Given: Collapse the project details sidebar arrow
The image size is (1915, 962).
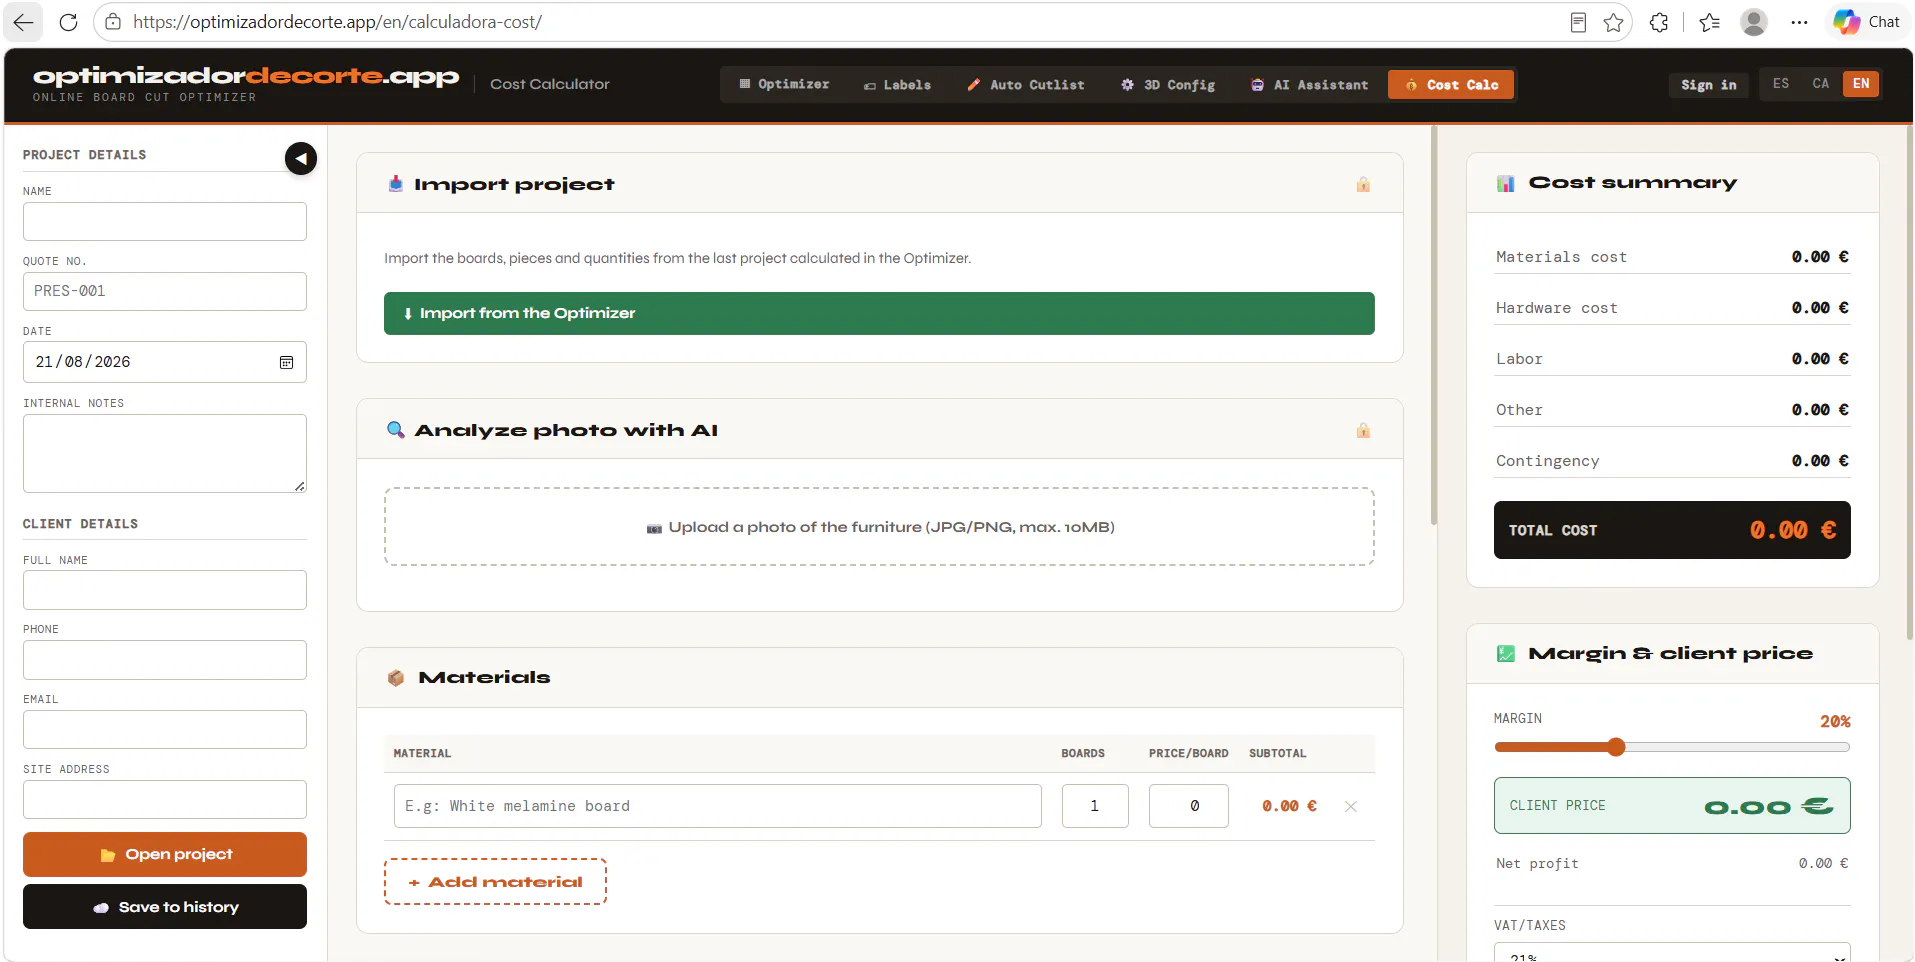Looking at the screenshot, I should point(301,158).
